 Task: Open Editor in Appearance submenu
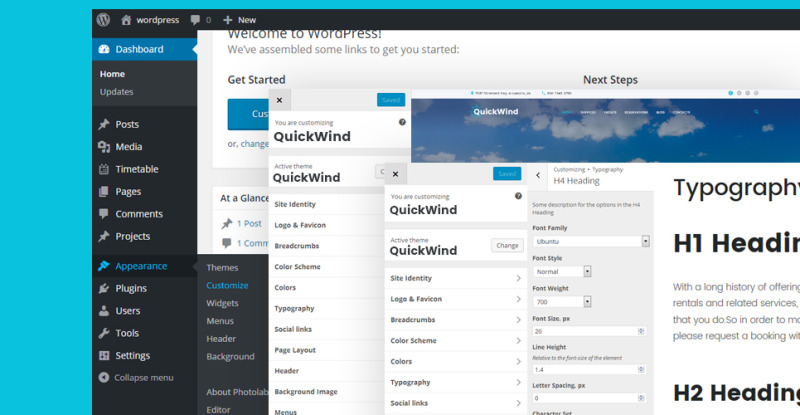tap(218, 410)
